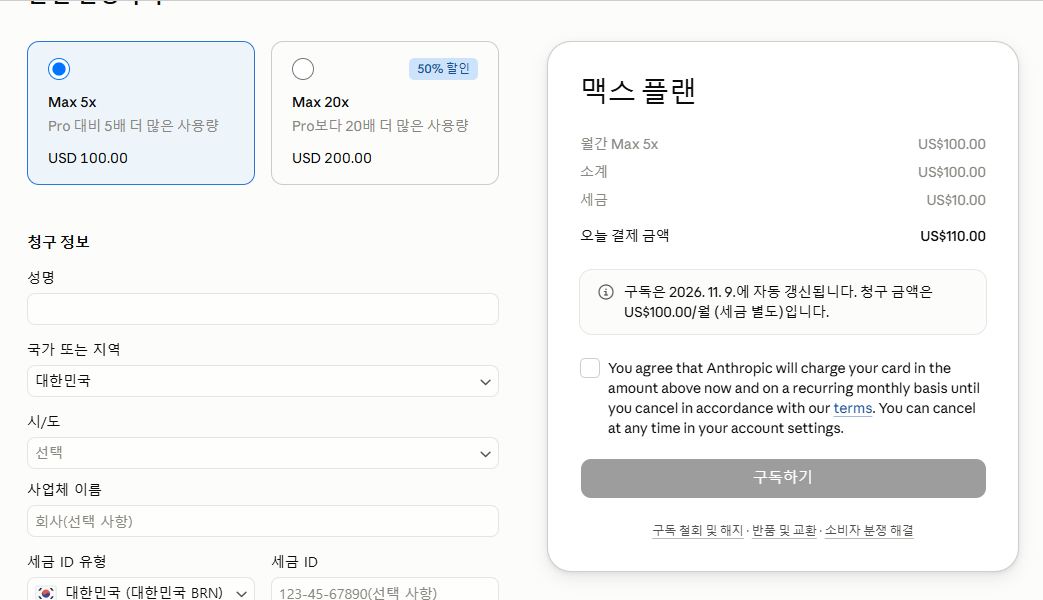
Task: Select the Max 20x plan radio button
Action: pyautogui.click(x=303, y=69)
